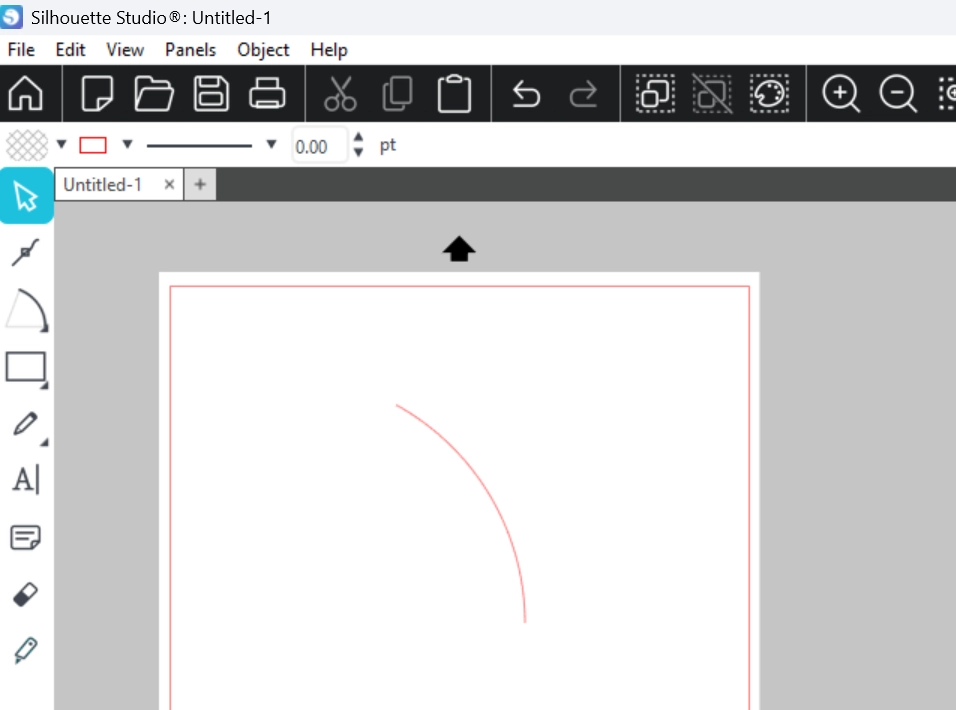This screenshot has width=956, height=710.
Task: Select the Rectangle drawing tool
Action: point(26,367)
